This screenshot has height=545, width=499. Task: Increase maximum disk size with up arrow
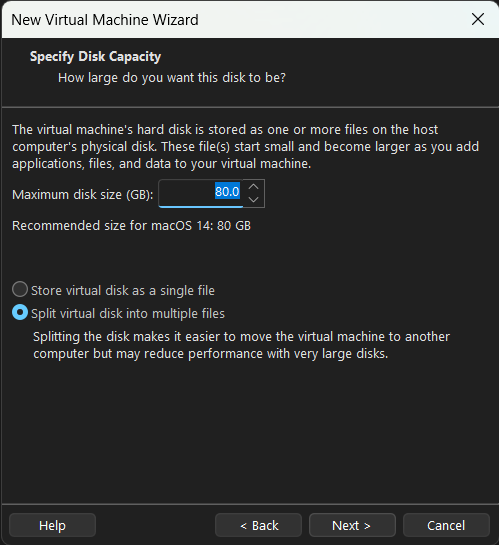(x=254, y=187)
